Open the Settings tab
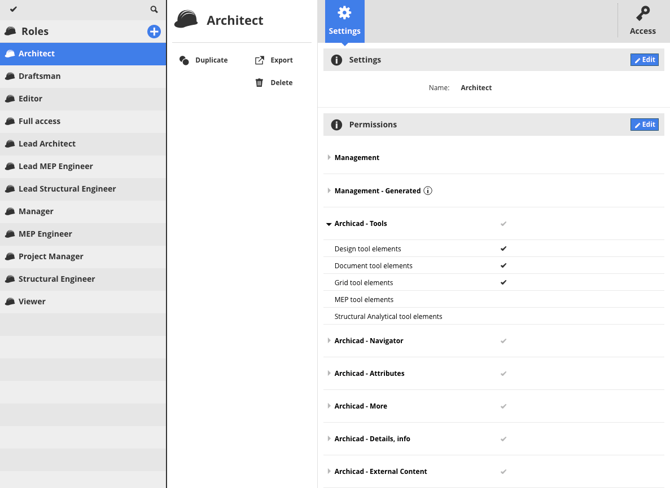 coord(344,21)
